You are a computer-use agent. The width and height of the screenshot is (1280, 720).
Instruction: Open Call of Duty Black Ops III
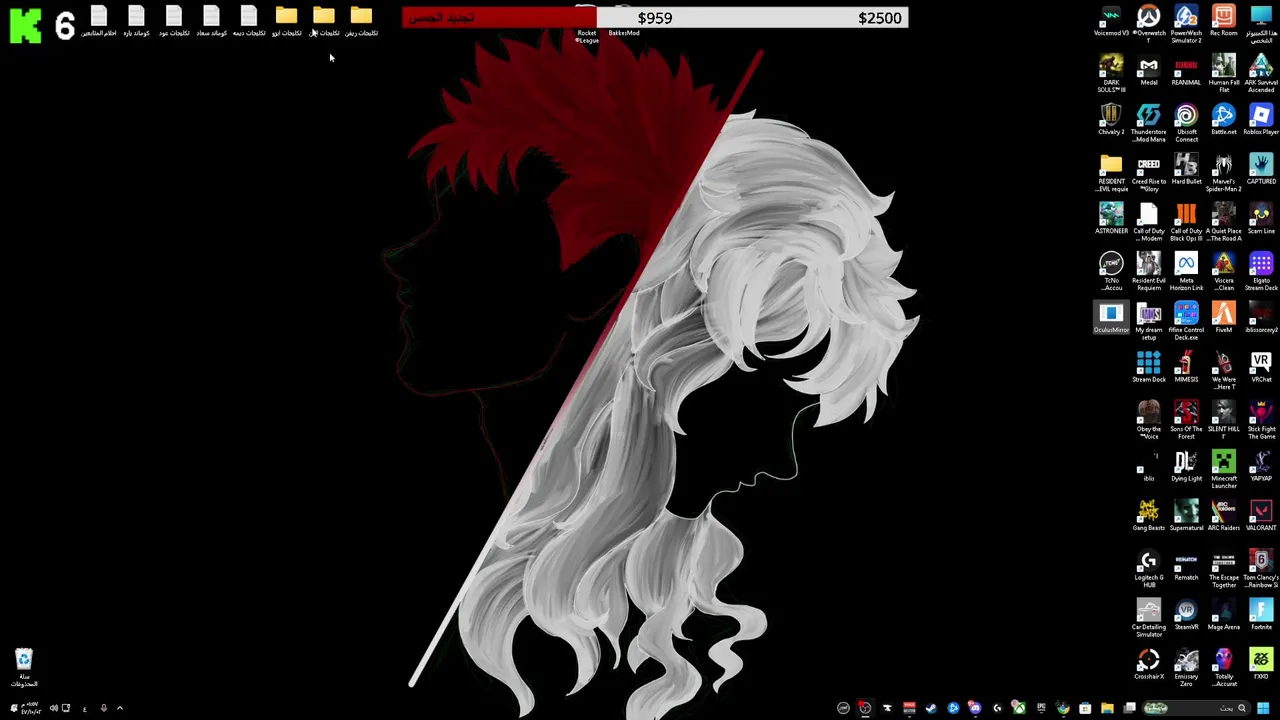click(x=1186, y=221)
